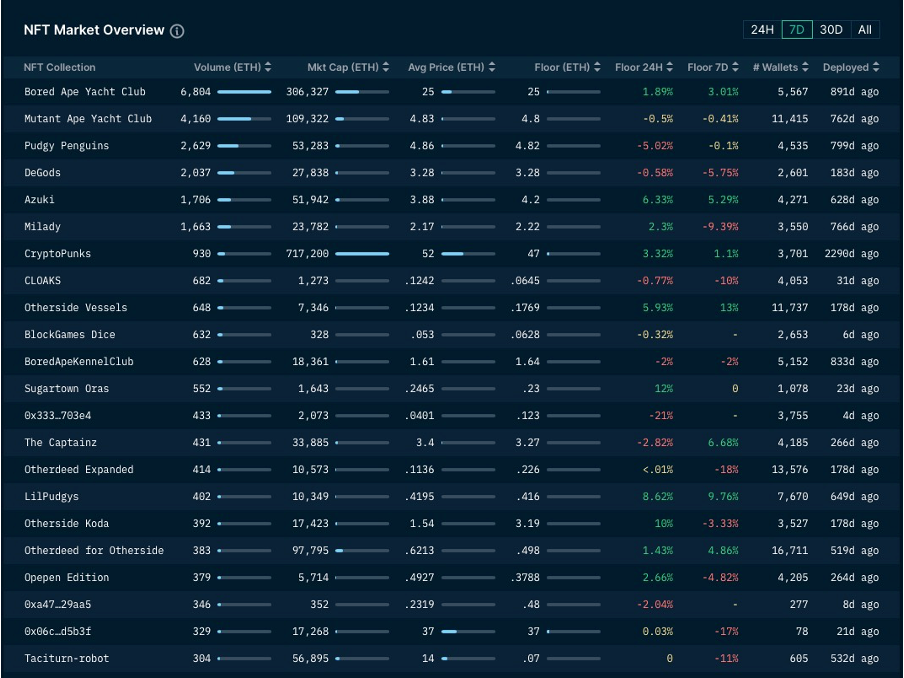Click the NFT Collection column header

pyautogui.click(x=59, y=67)
